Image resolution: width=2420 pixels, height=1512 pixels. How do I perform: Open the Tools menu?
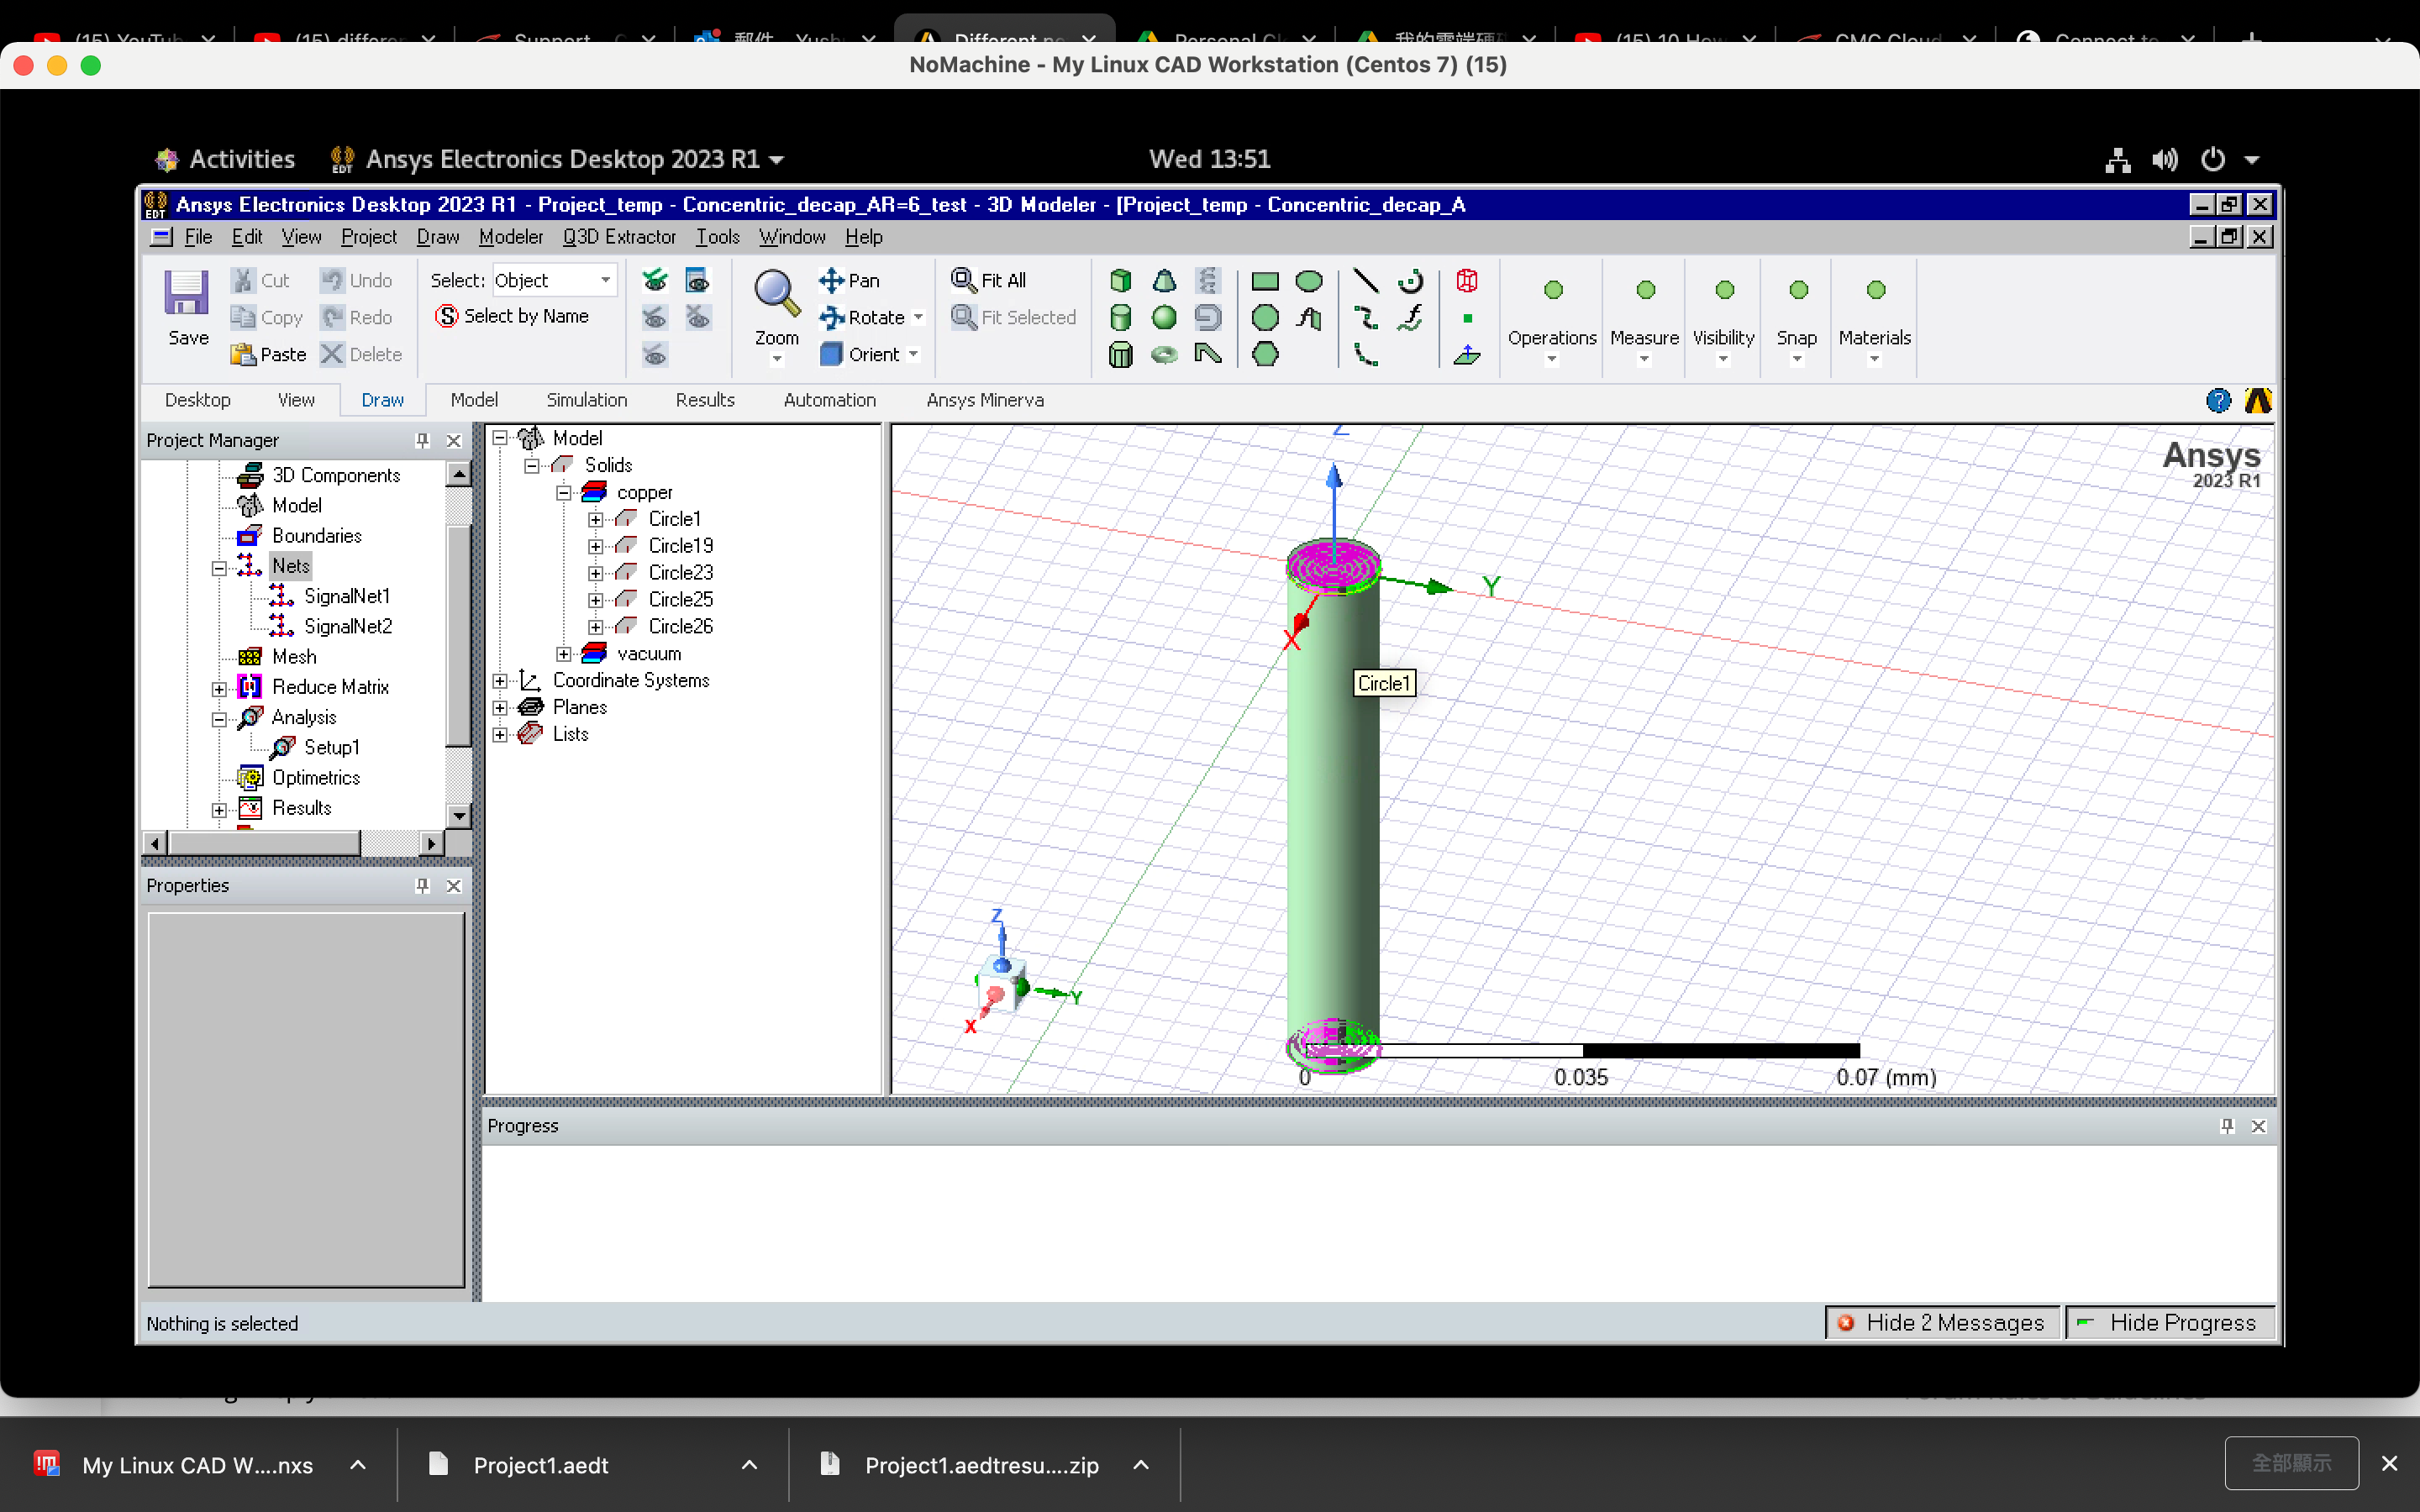click(718, 237)
